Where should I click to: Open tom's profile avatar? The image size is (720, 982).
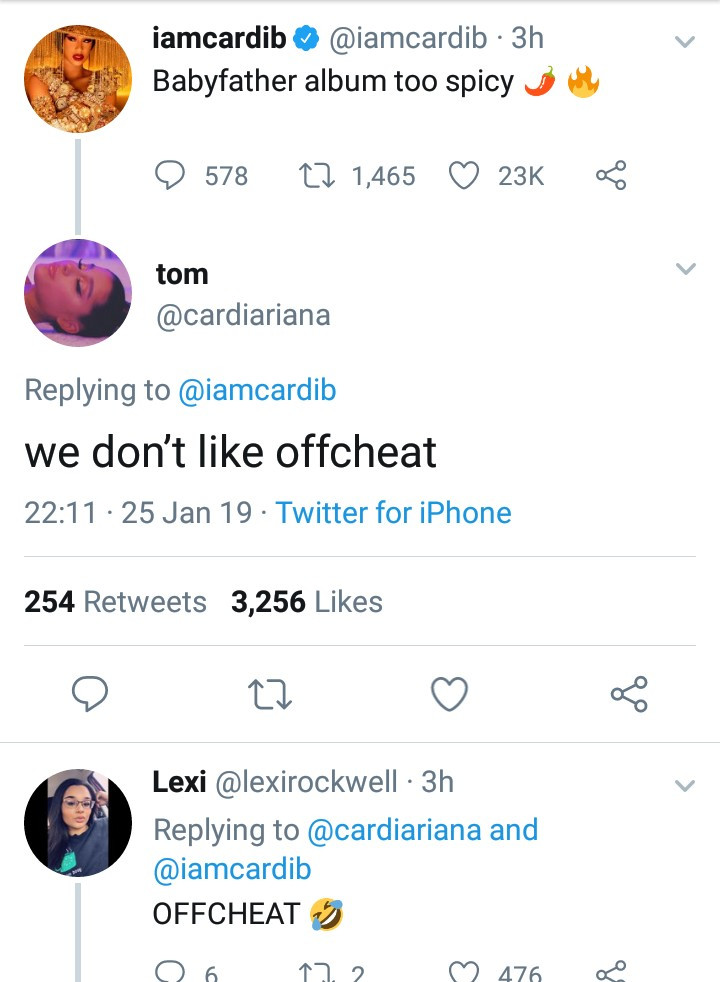tap(78, 293)
